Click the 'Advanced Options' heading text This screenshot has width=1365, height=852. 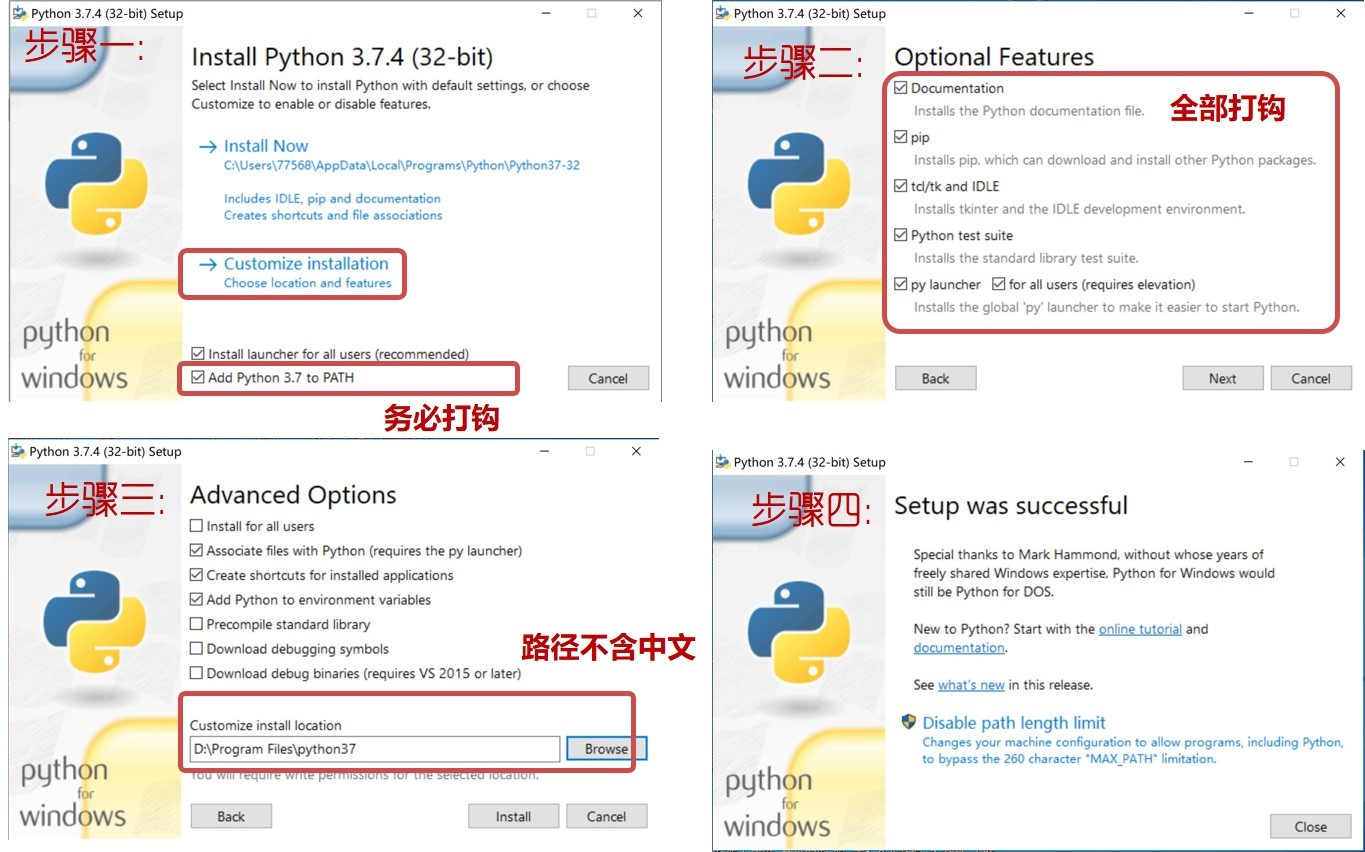(x=293, y=495)
